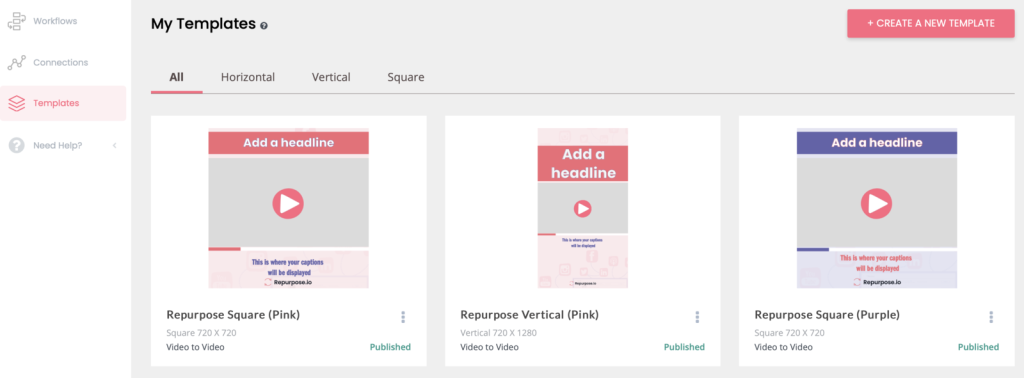
Task: Click the Need Help question mark icon
Action: pos(16,145)
